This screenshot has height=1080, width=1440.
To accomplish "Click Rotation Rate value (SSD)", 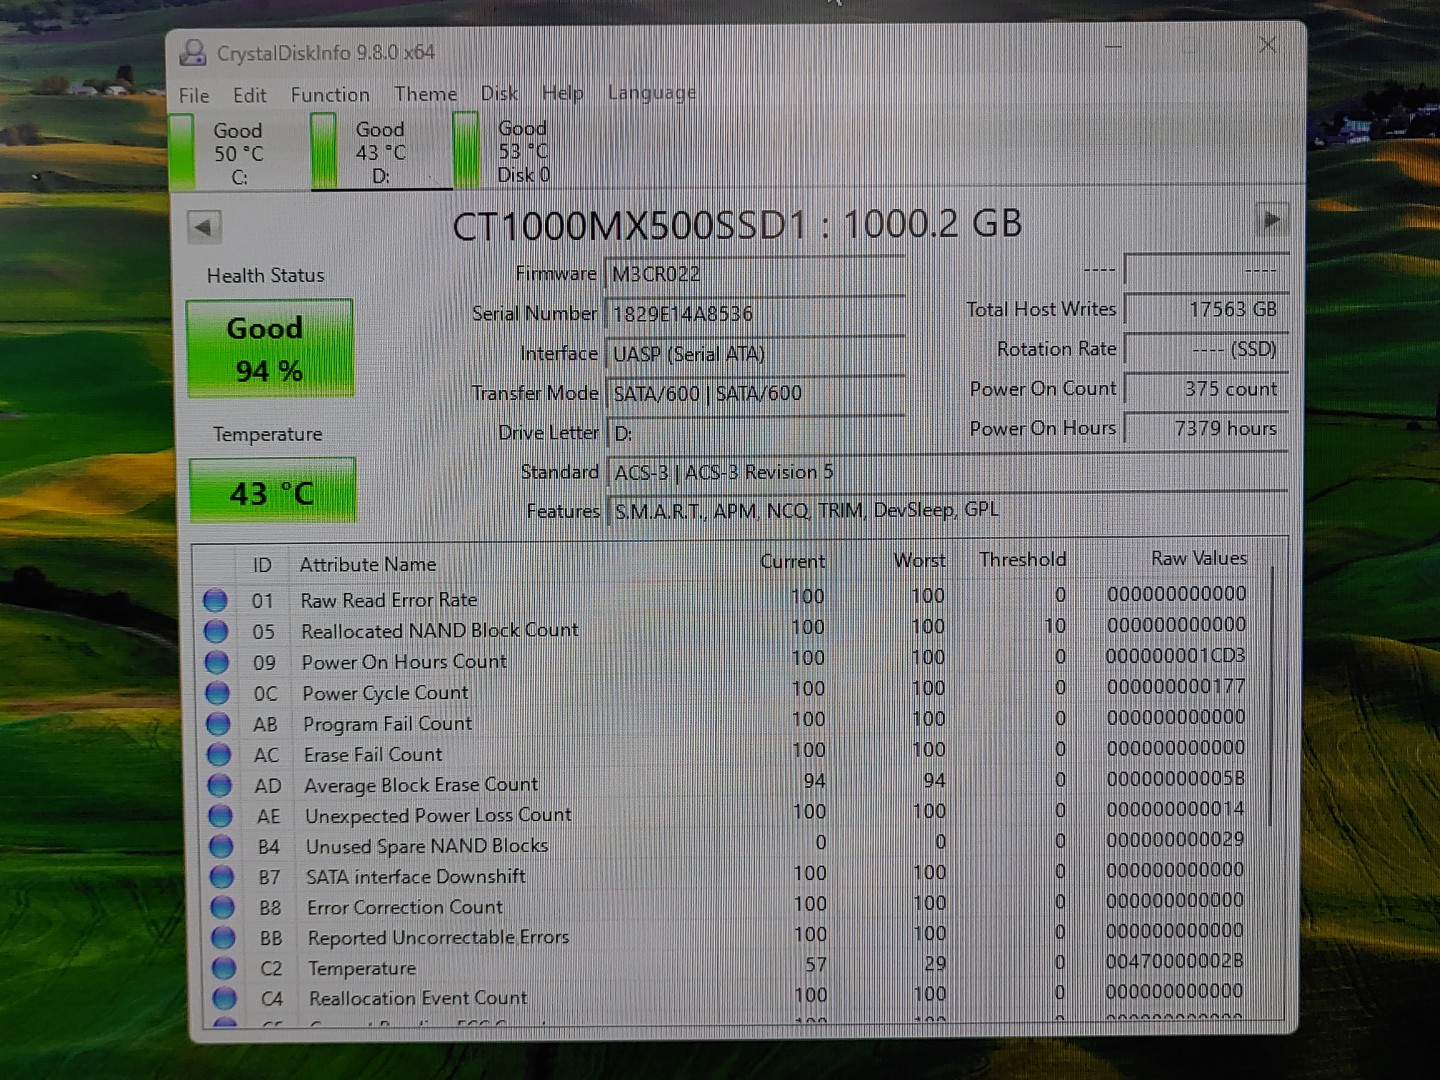I will point(1205,349).
